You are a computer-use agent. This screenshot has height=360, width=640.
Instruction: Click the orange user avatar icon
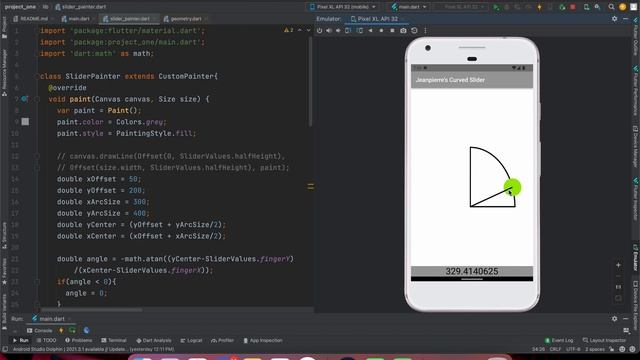(622, 7)
